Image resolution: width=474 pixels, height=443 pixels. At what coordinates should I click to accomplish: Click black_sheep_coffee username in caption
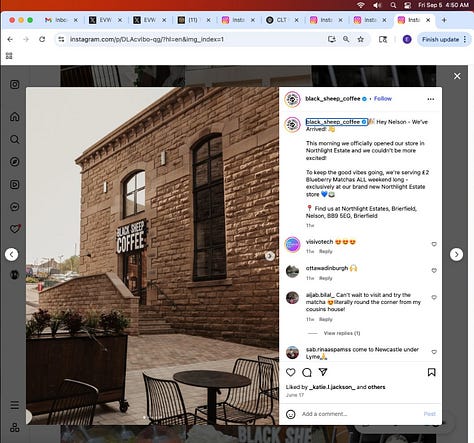(x=333, y=122)
